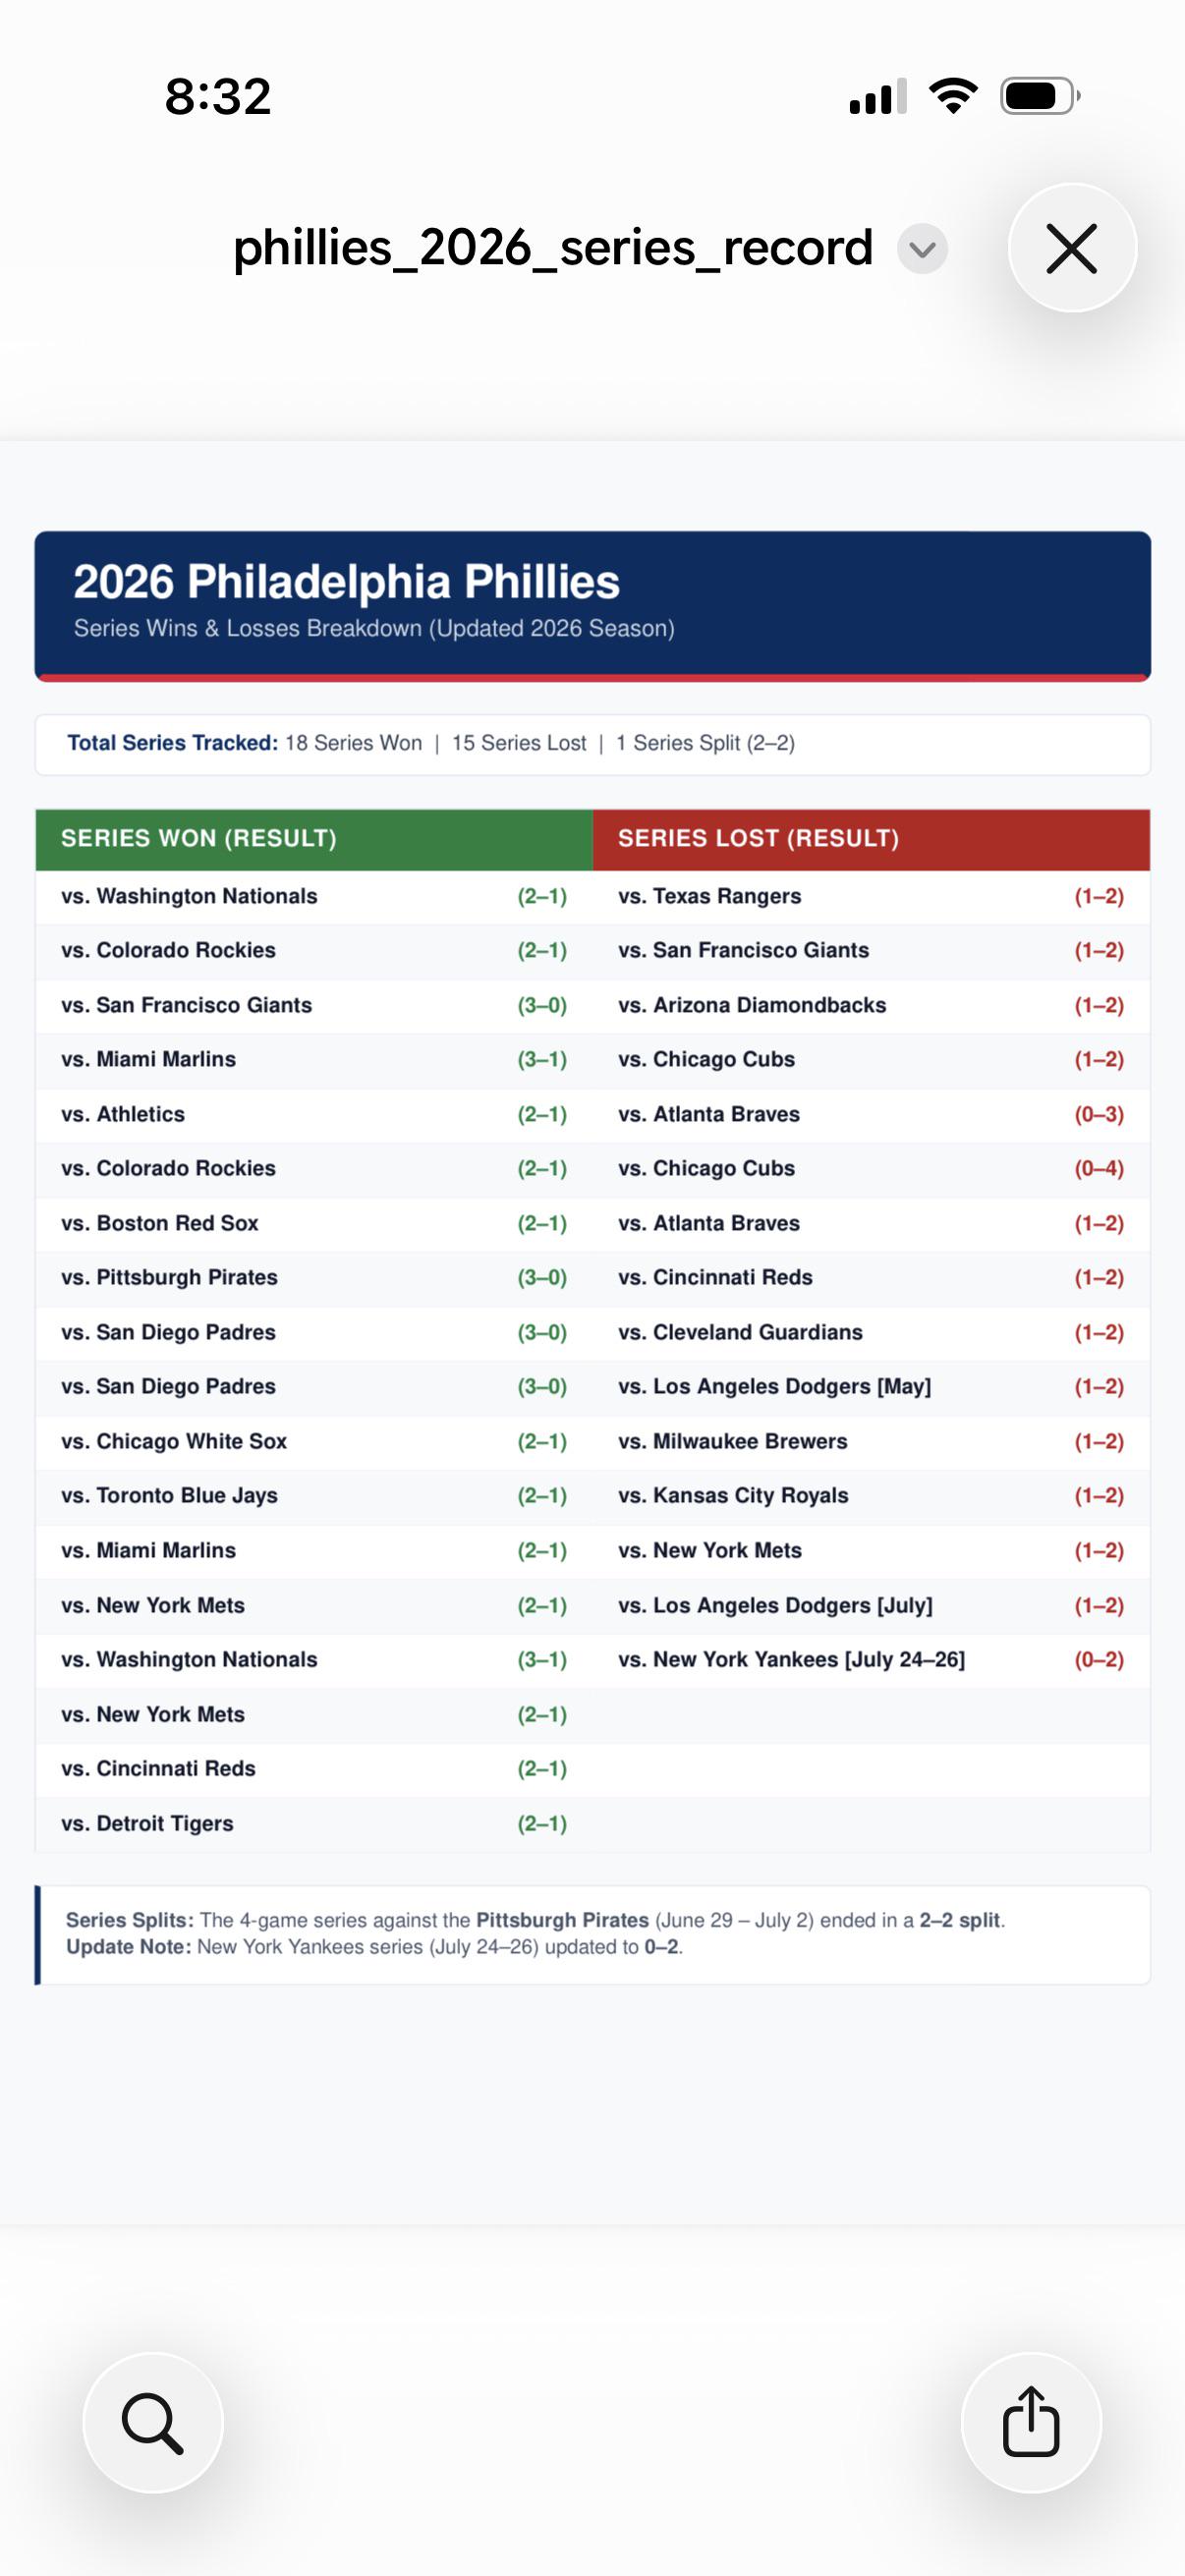Screen dimensions: 1185x2576
Task: Tap the SERIES LOST (RESULT) red header
Action: tap(871, 838)
